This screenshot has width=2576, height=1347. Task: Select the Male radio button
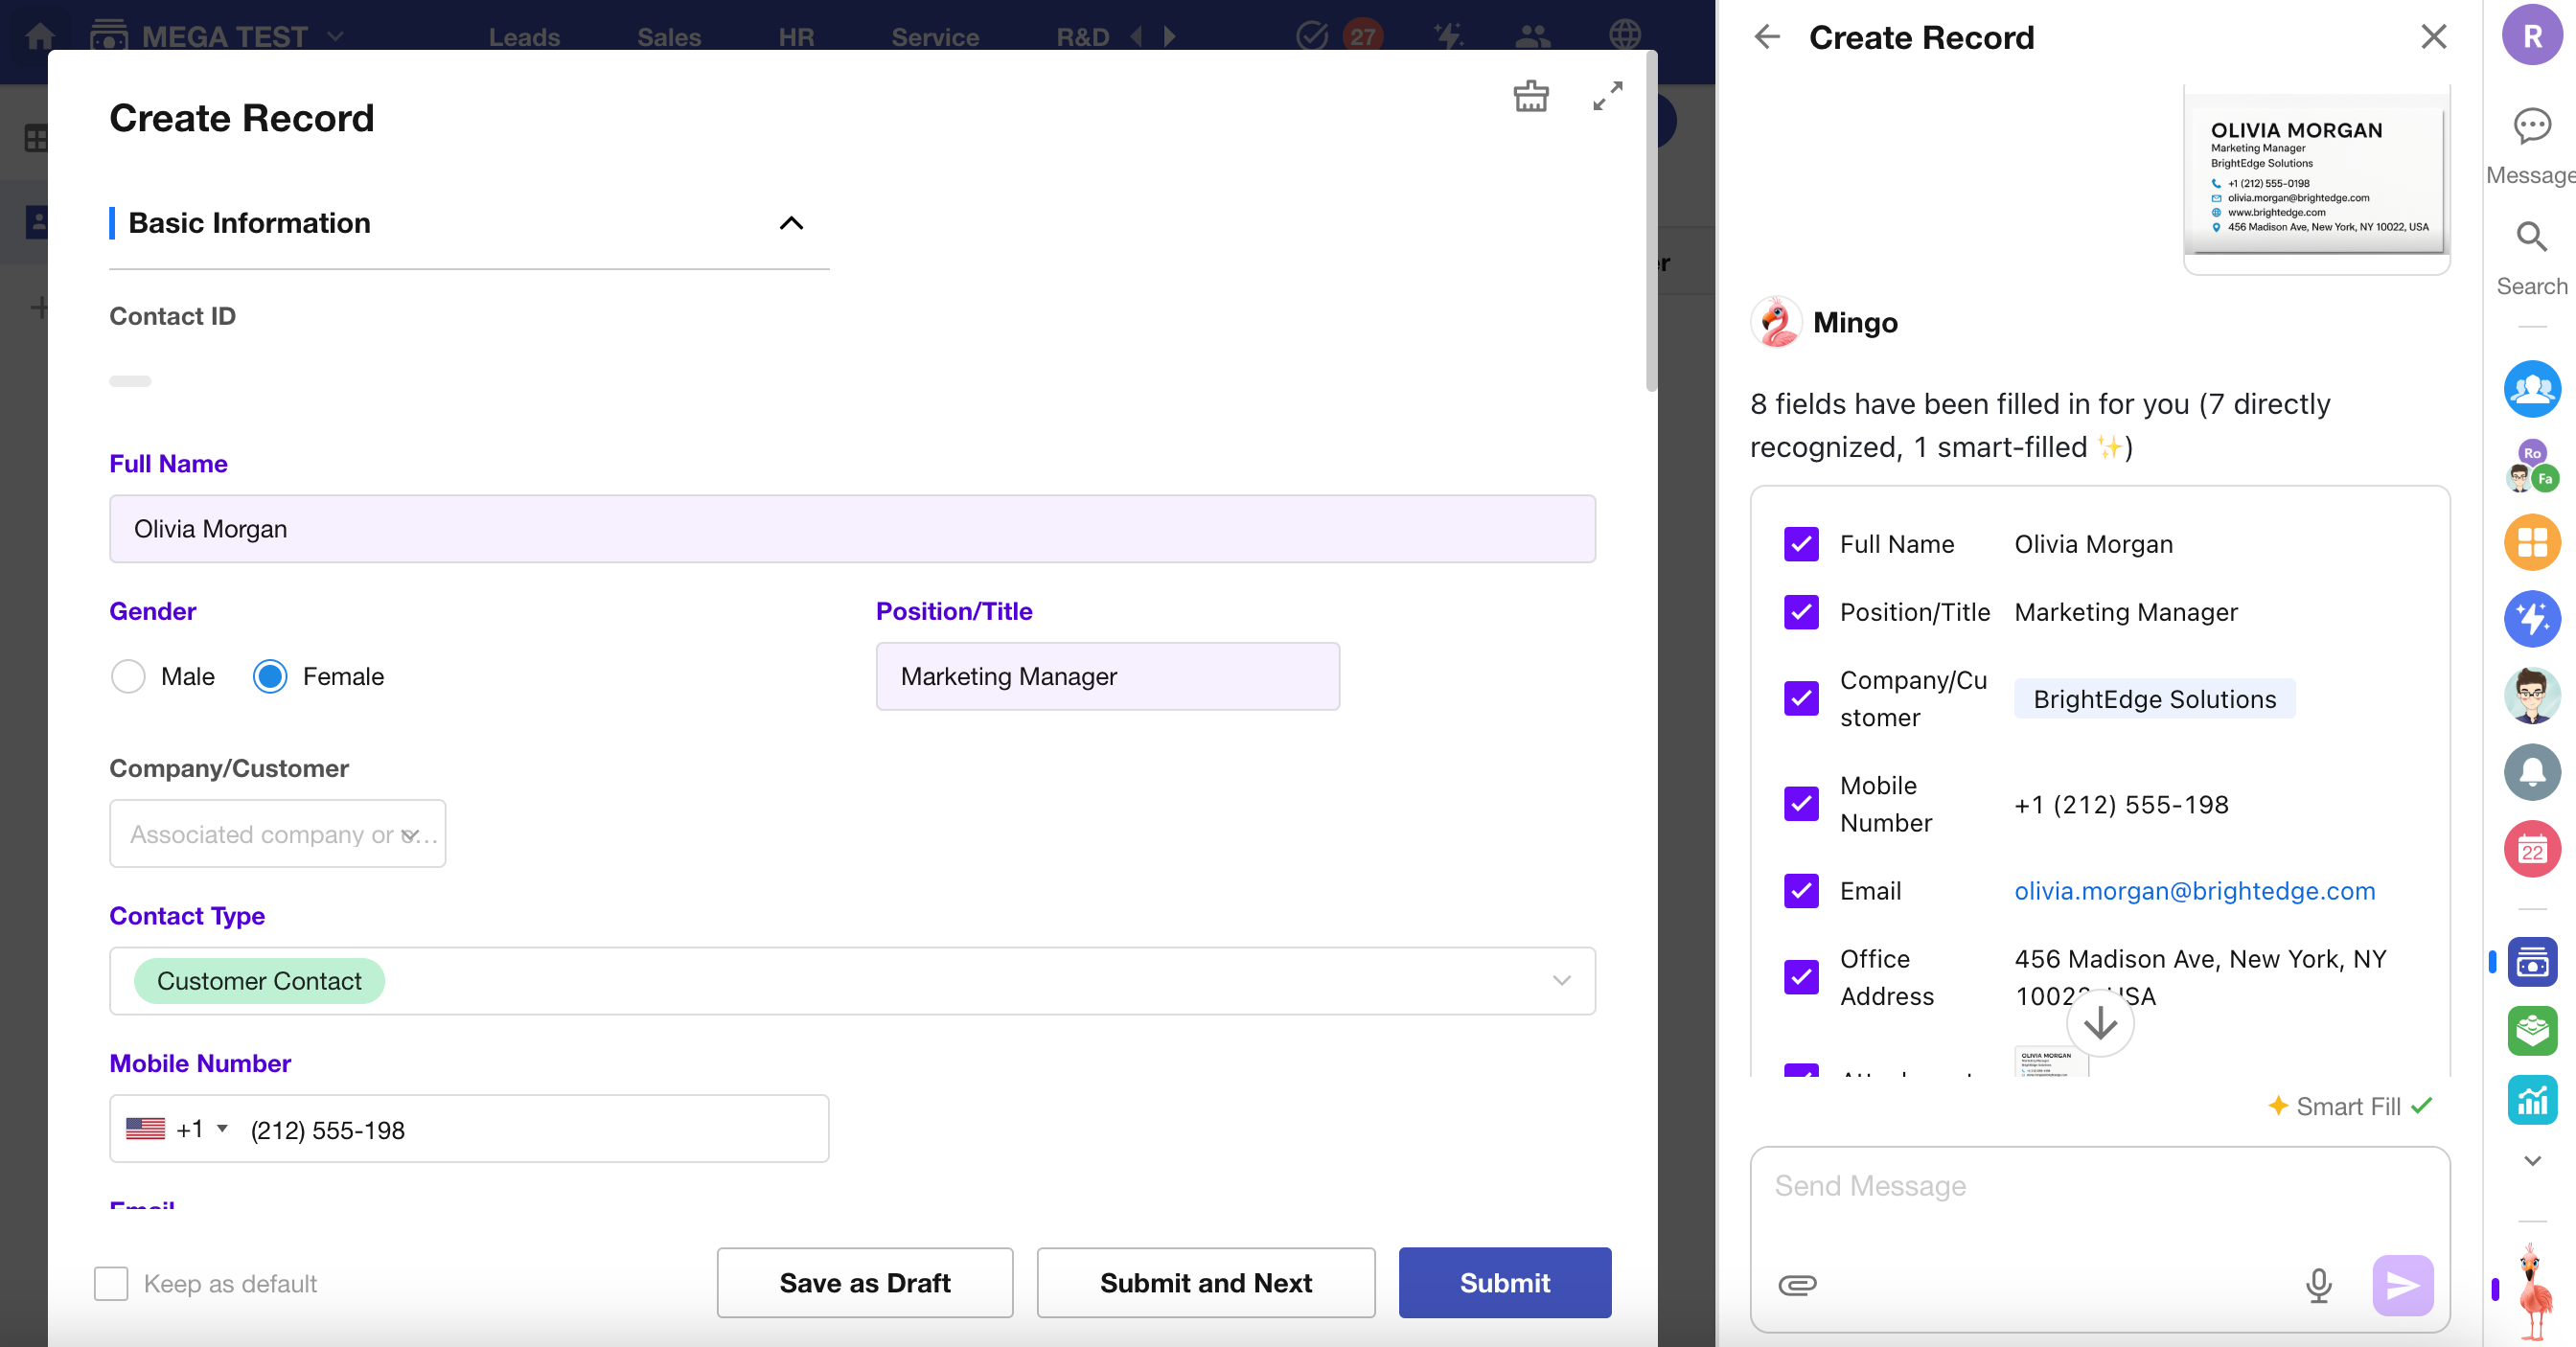click(x=128, y=676)
